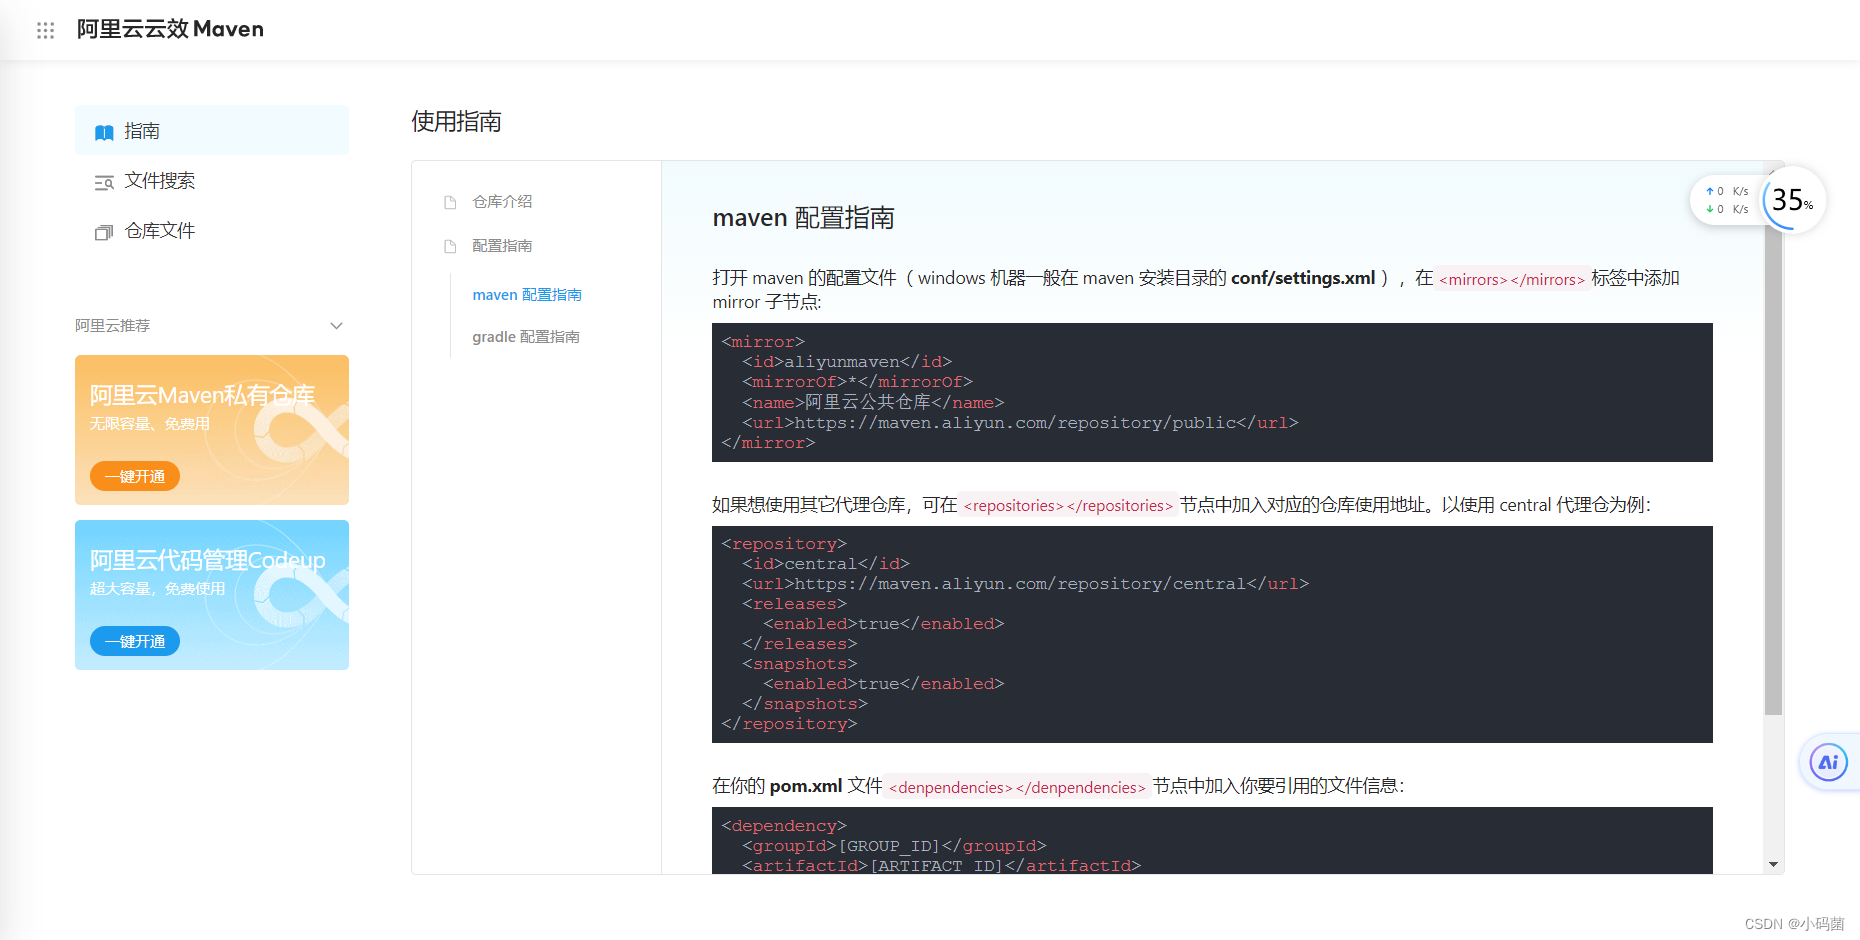
Task: Click the mirrorOf line in code
Action: pos(857,382)
